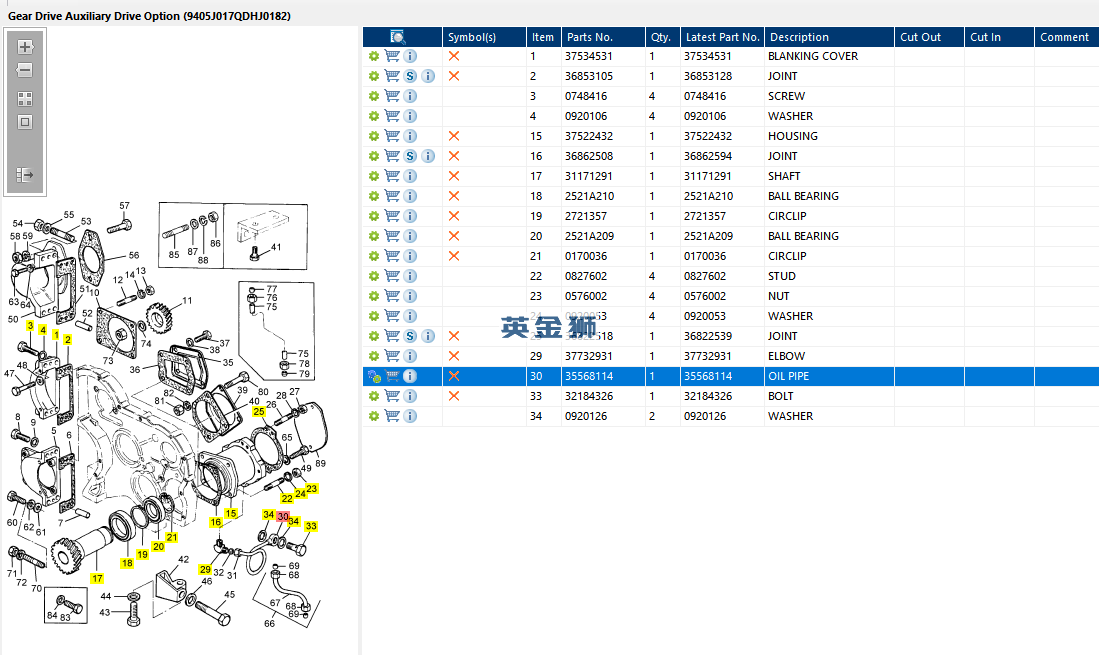Add BALL BEARING 2521A209 to the cart
The width and height of the screenshot is (1099, 655).
click(x=392, y=236)
